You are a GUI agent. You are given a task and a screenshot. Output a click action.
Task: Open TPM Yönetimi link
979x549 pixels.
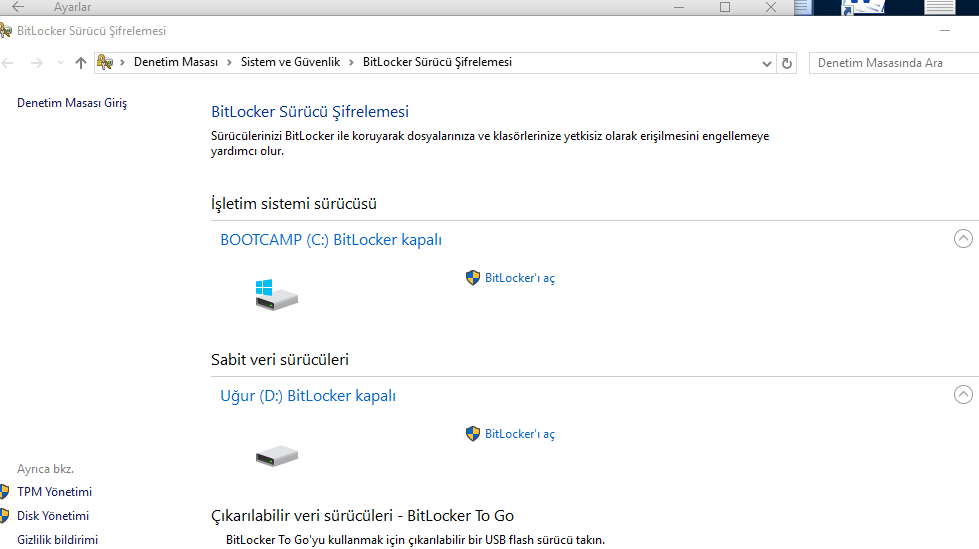[x=54, y=492]
